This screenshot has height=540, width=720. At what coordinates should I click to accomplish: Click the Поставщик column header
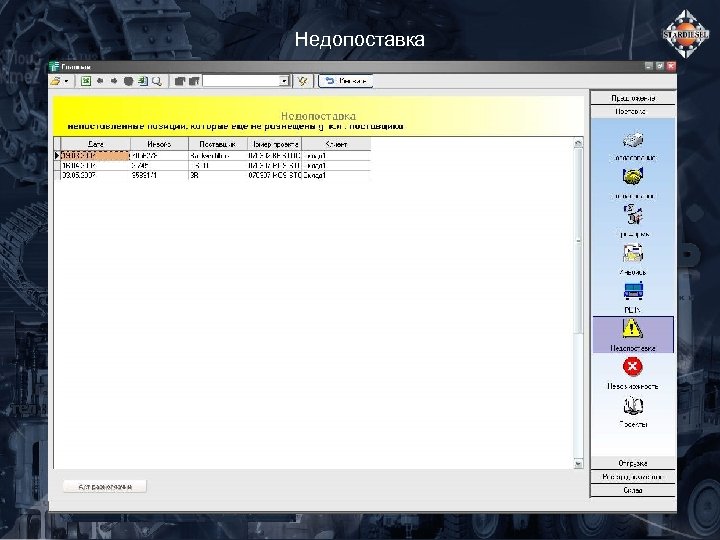[x=218, y=144]
